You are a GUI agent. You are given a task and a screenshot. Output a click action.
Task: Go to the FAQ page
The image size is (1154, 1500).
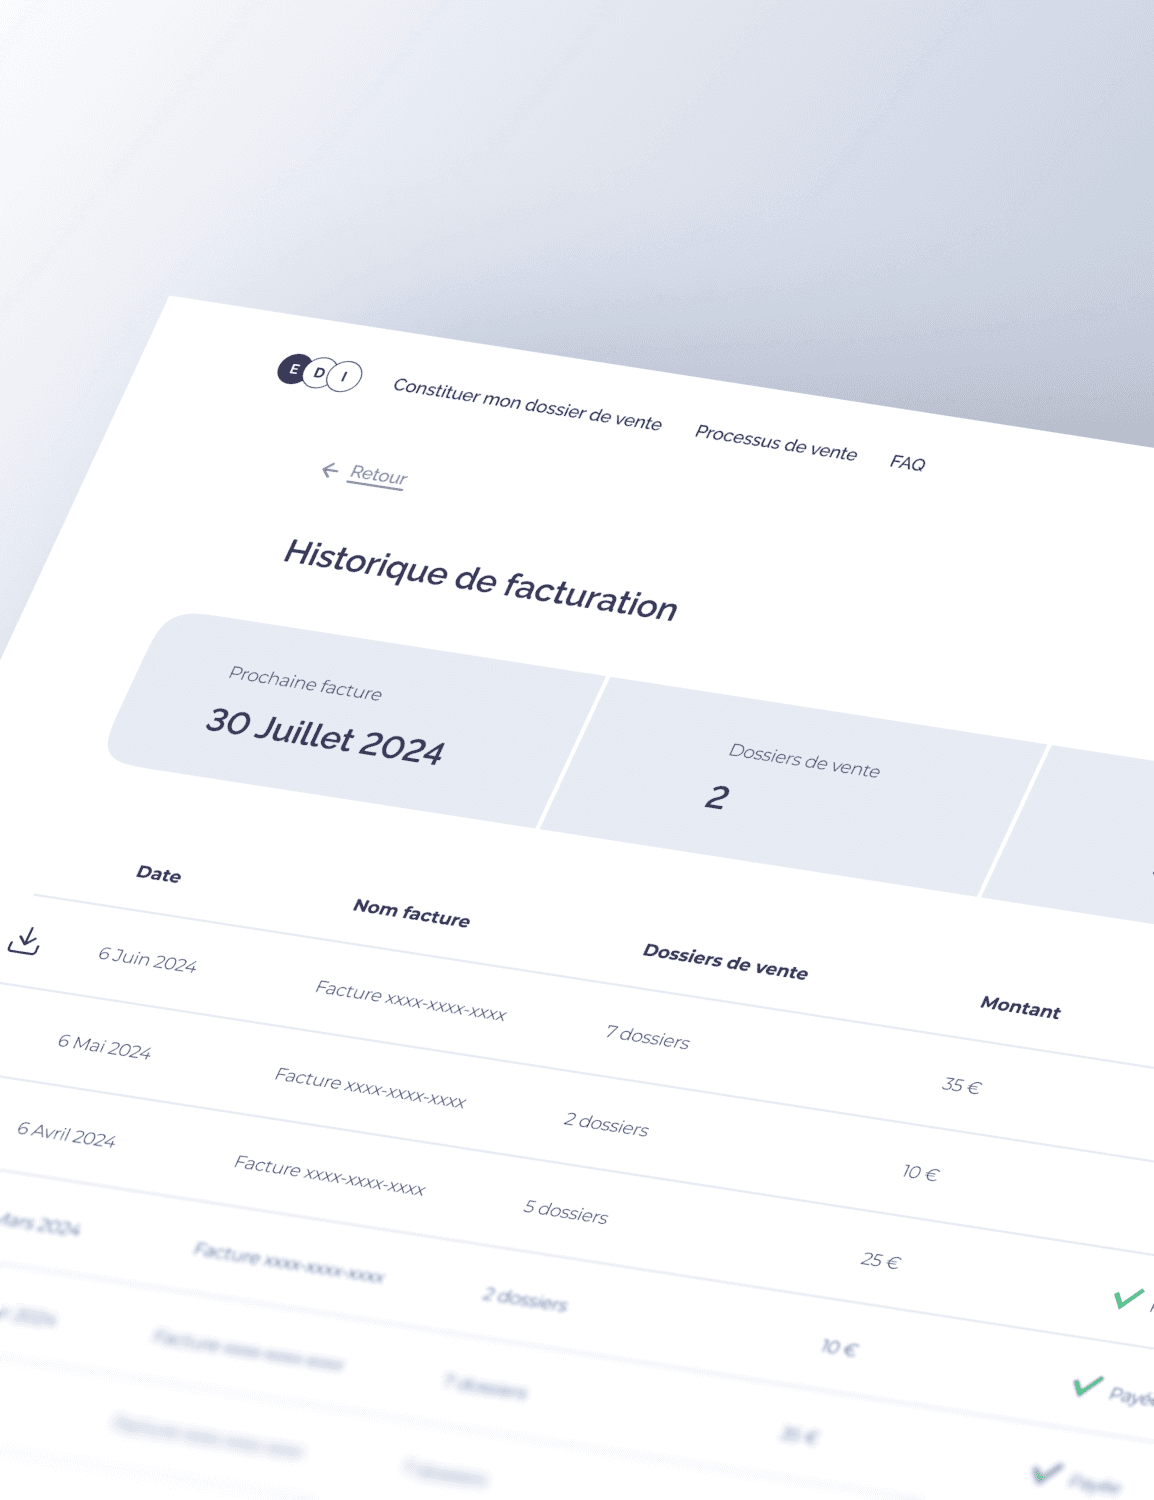coord(908,463)
